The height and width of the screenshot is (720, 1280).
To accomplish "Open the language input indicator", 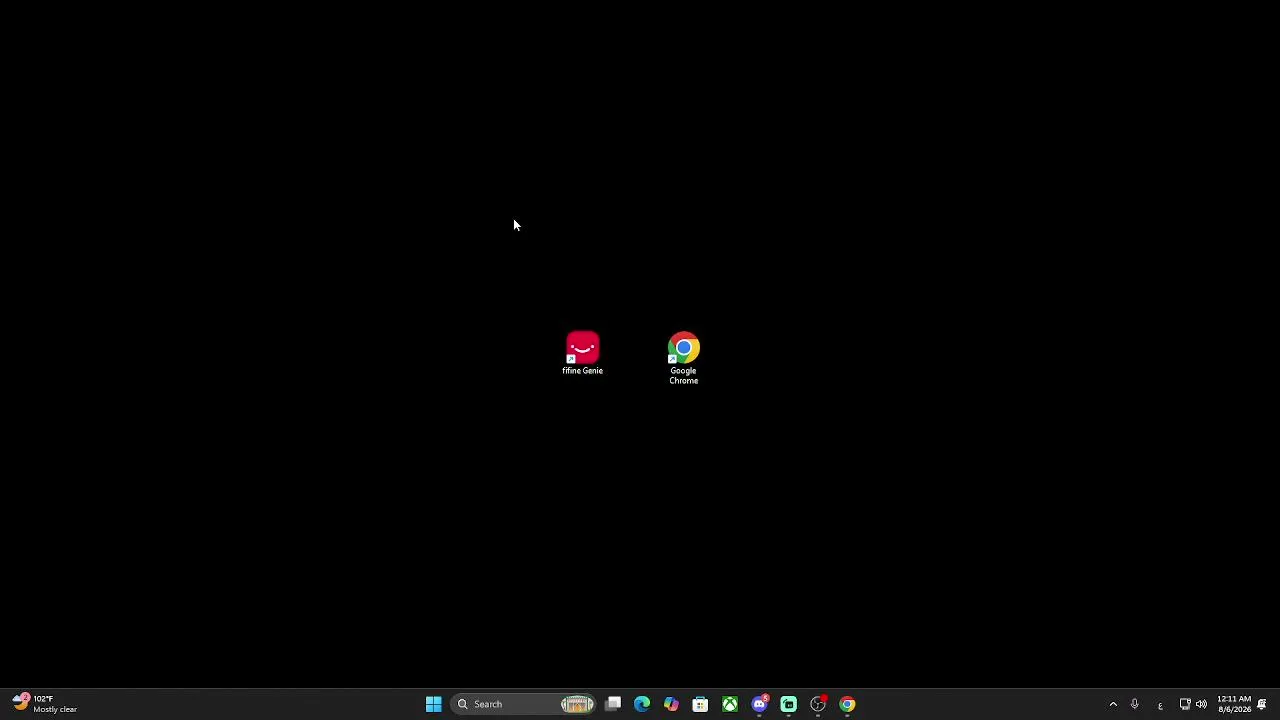I will point(1160,705).
